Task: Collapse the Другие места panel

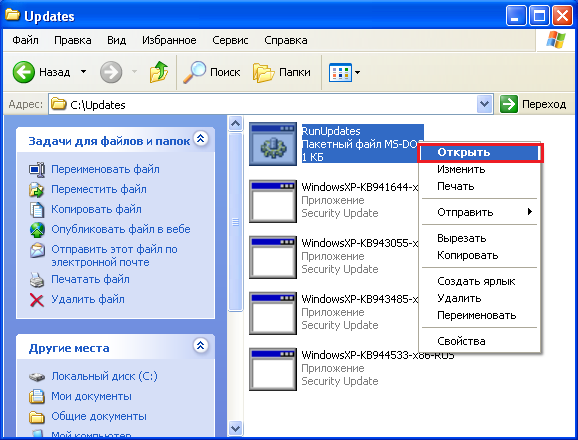Action: tap(201, 345)
